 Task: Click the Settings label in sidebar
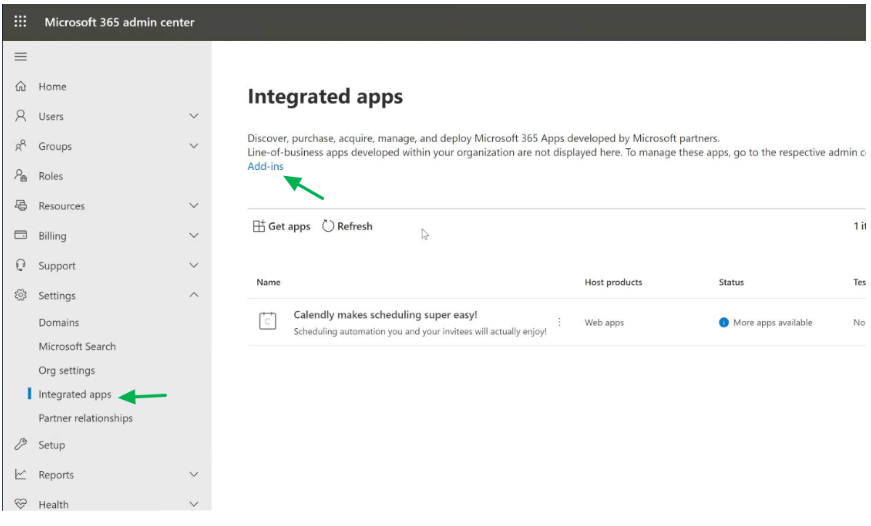(x=57, y=296)
